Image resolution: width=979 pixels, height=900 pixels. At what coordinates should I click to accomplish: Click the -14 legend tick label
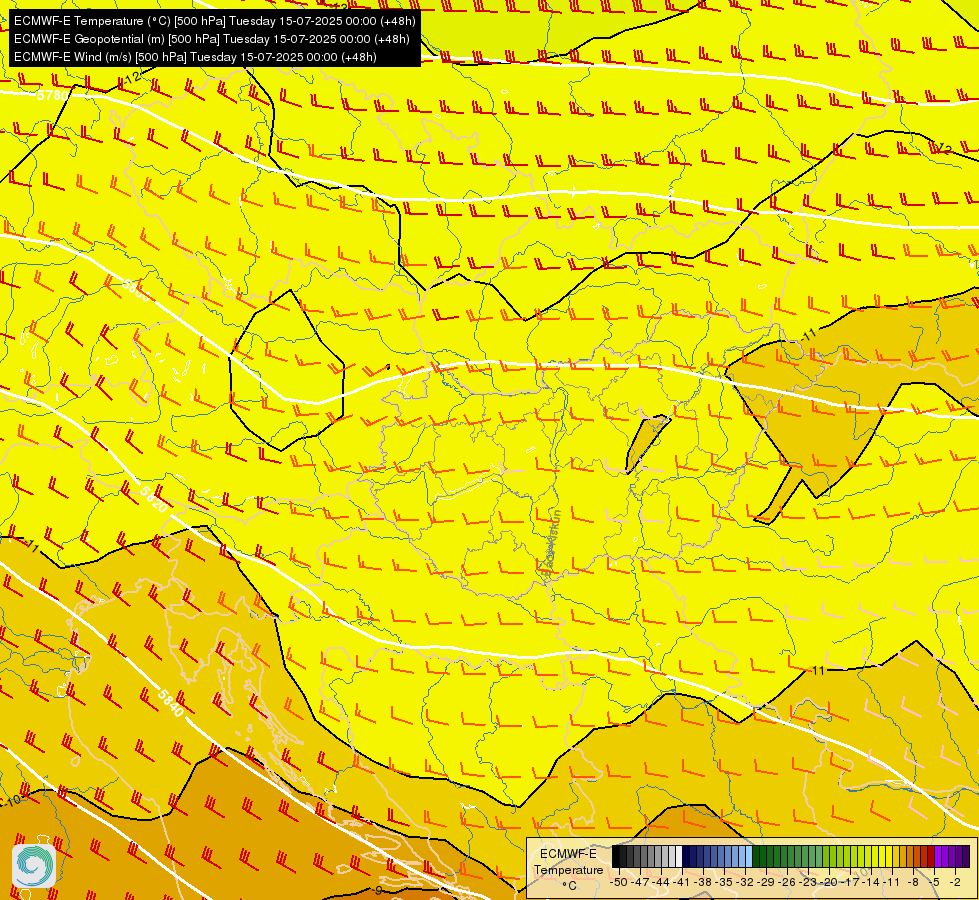871,883
